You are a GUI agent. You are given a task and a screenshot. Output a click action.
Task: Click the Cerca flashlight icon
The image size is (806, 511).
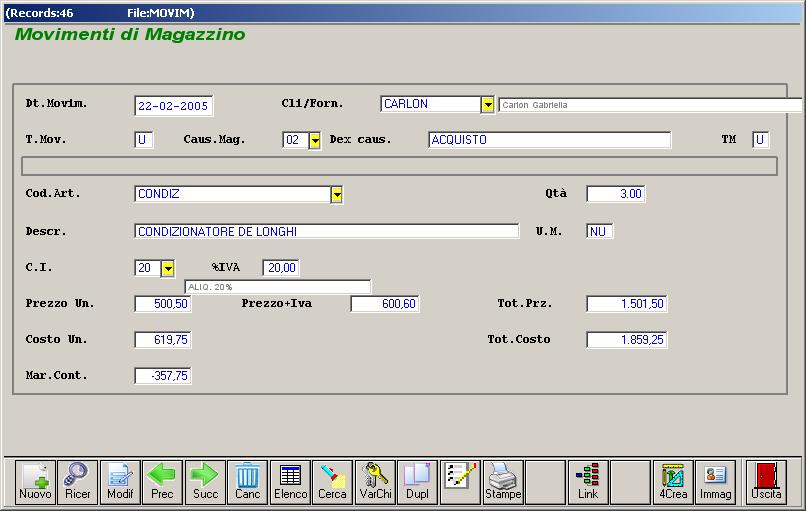(x=333, y=482)
